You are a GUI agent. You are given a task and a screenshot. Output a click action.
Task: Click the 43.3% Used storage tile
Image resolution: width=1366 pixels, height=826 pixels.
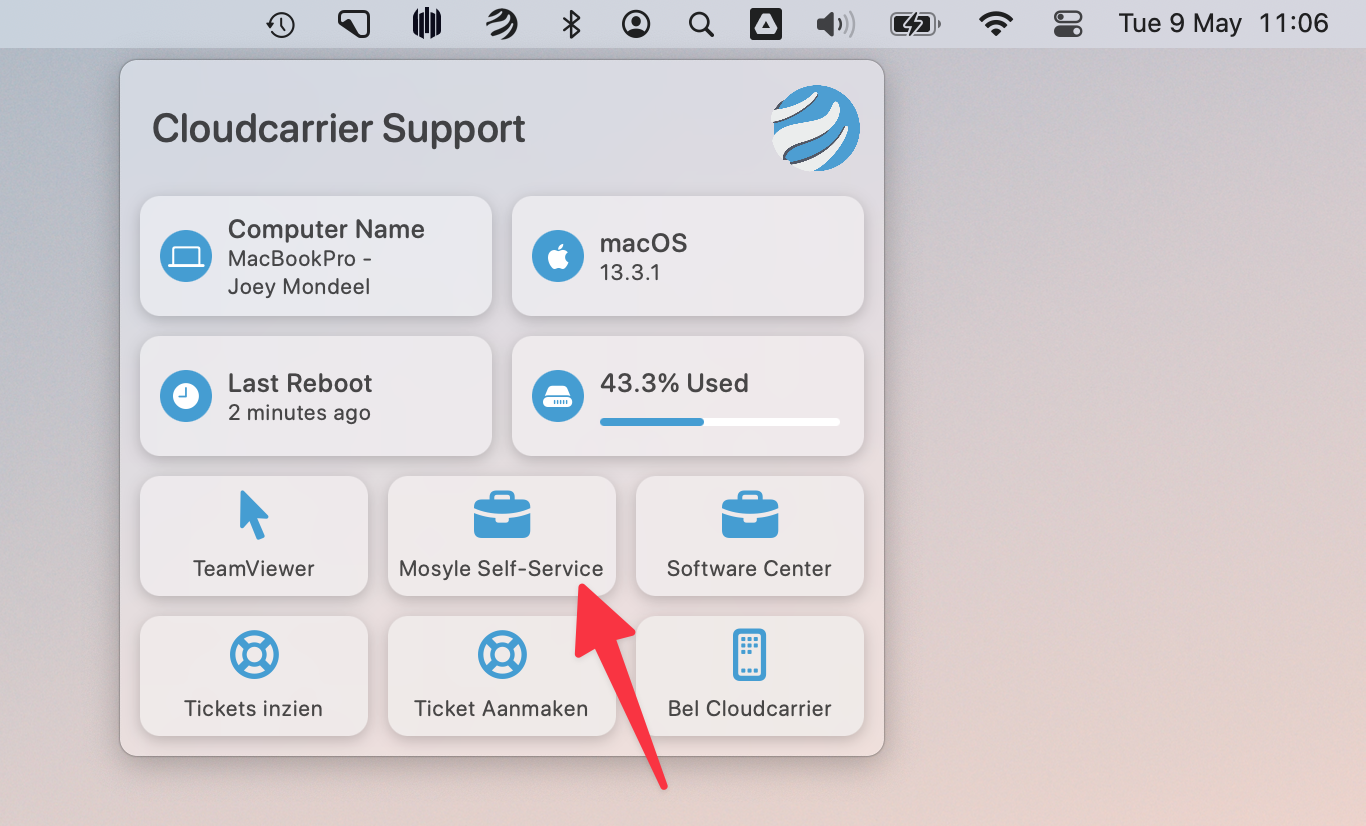click(x=688, y=396)
